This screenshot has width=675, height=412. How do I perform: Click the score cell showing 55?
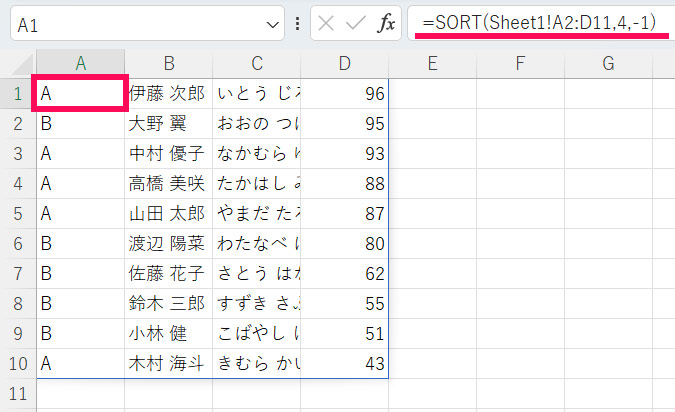click(344, 304)
